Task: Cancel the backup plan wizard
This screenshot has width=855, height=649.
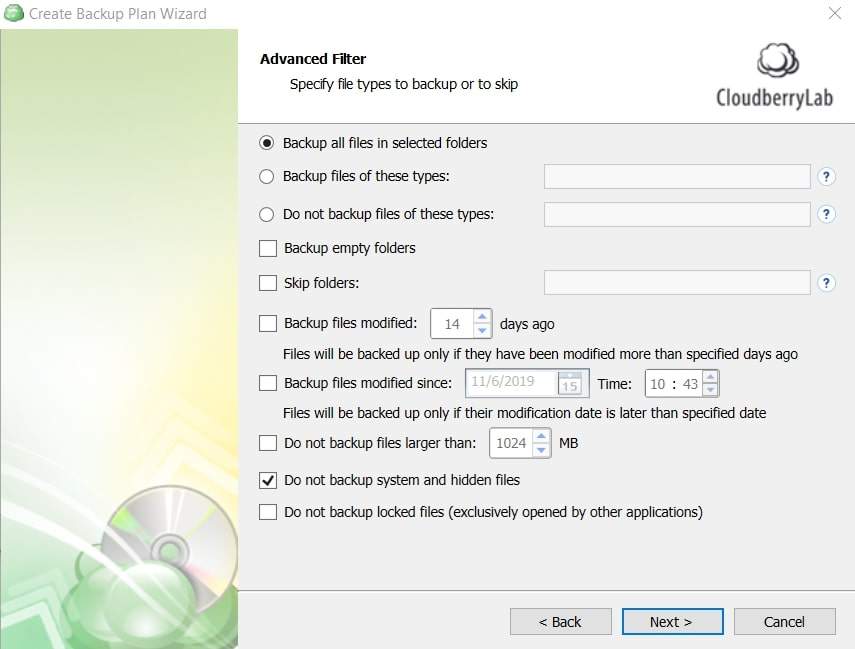Action: [784, 622]
